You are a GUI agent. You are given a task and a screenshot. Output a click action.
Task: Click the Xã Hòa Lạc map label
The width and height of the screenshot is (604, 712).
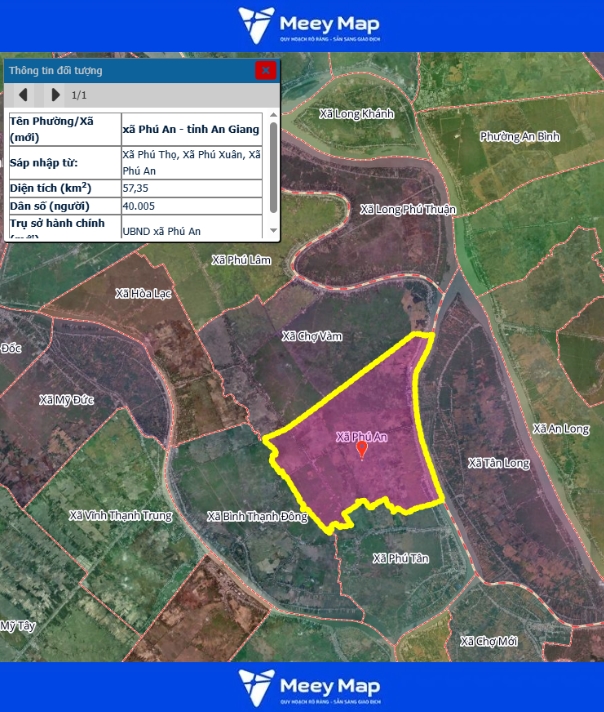click(145, 294)
